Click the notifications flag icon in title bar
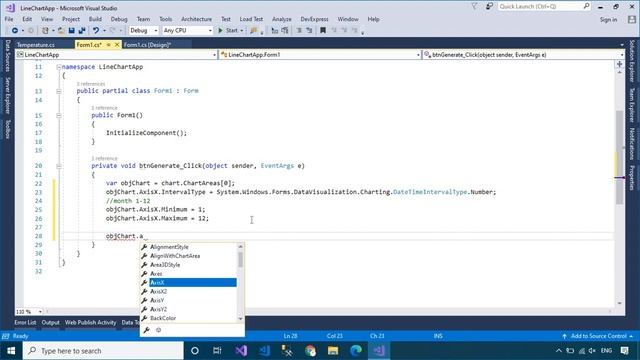The image size is (640, 360). click(474, 7)
